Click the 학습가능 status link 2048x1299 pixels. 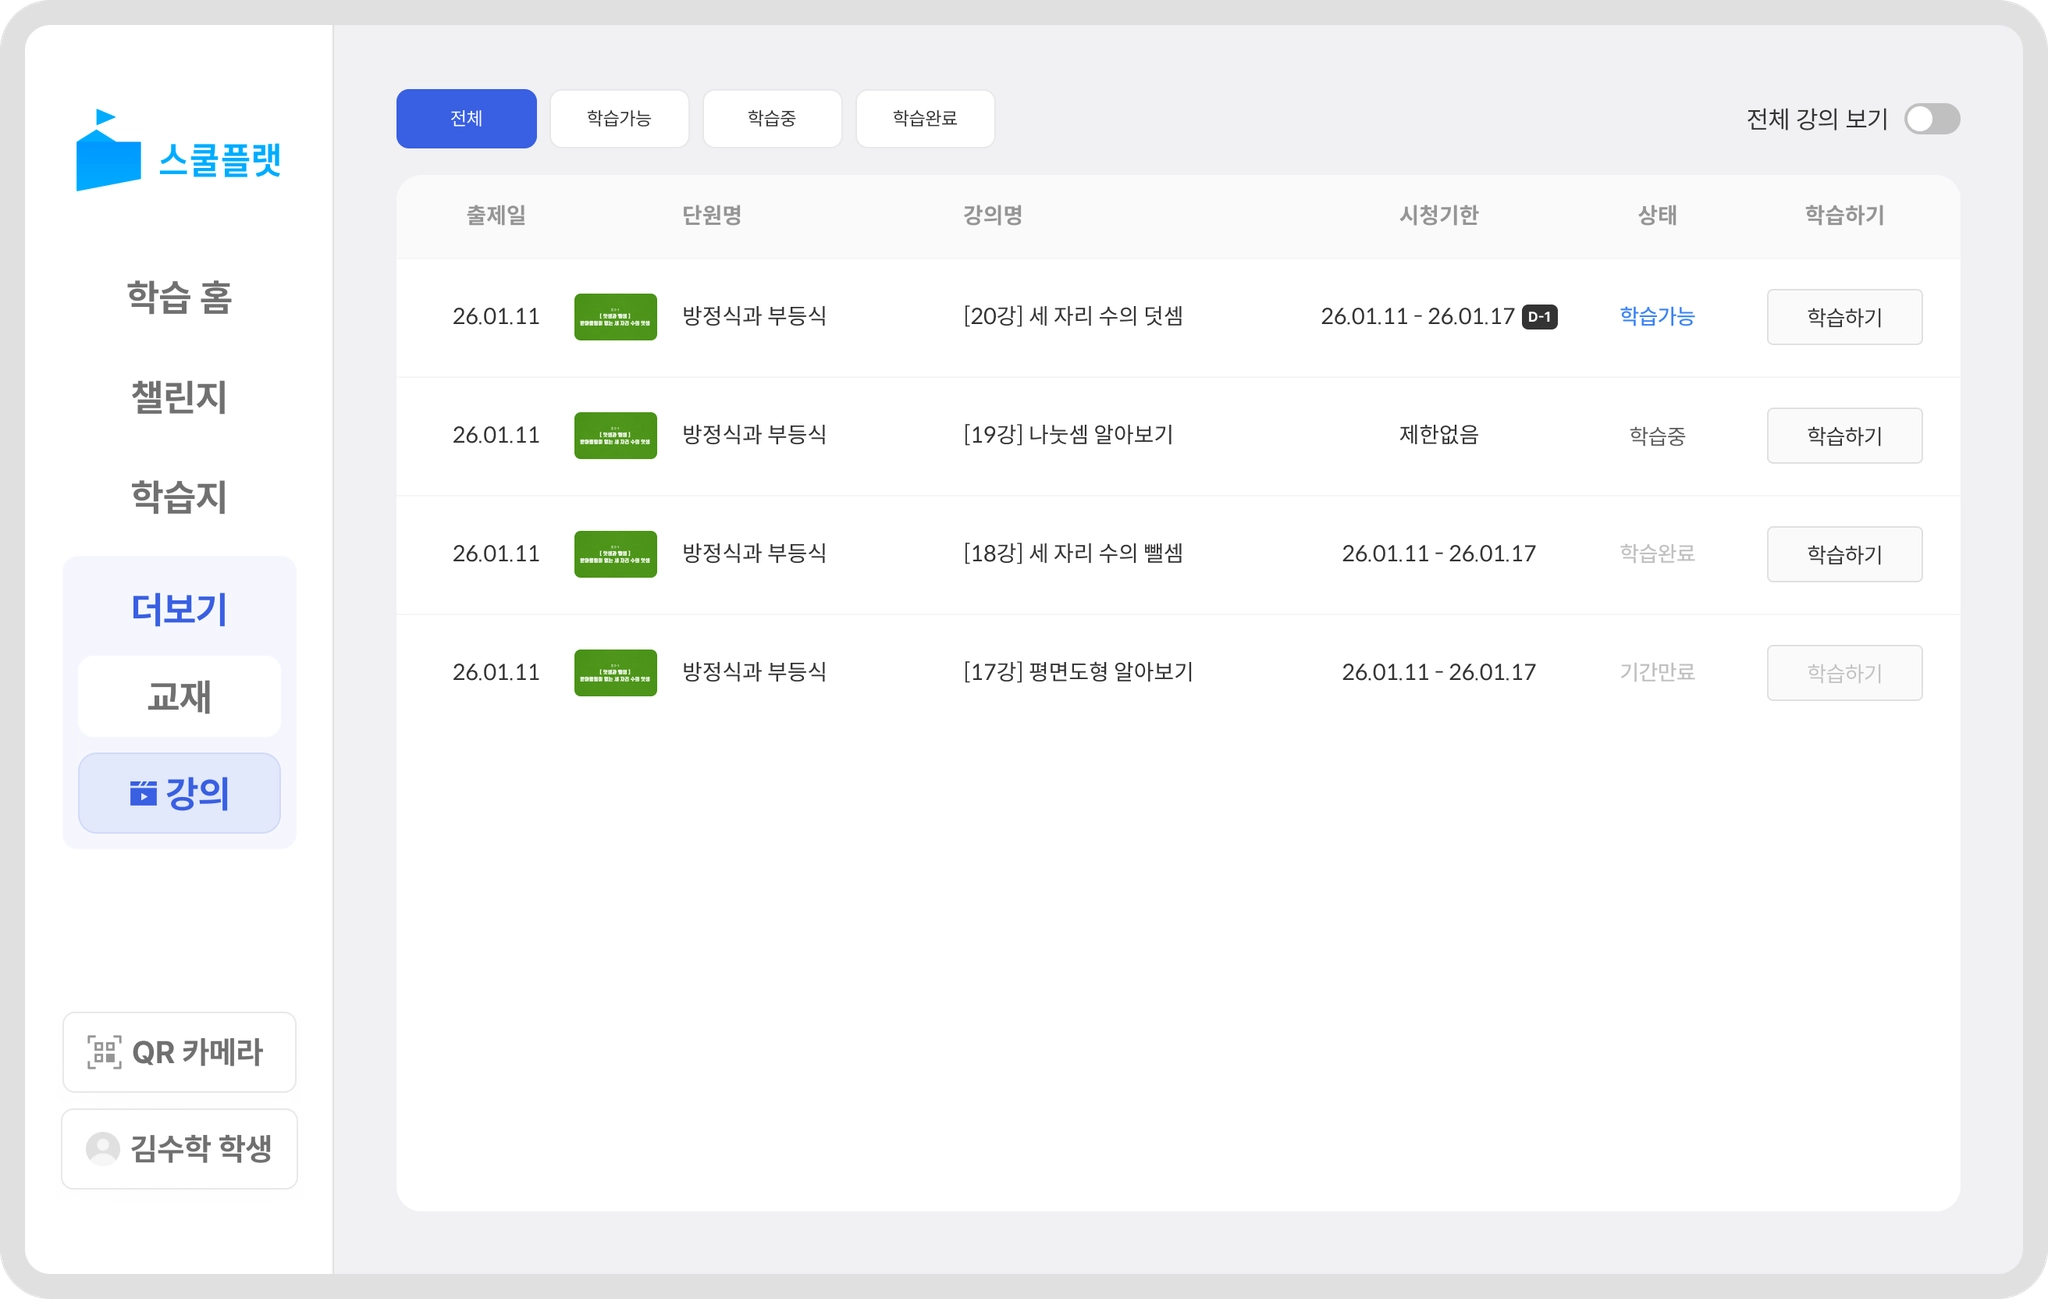tap(1656, 317)
